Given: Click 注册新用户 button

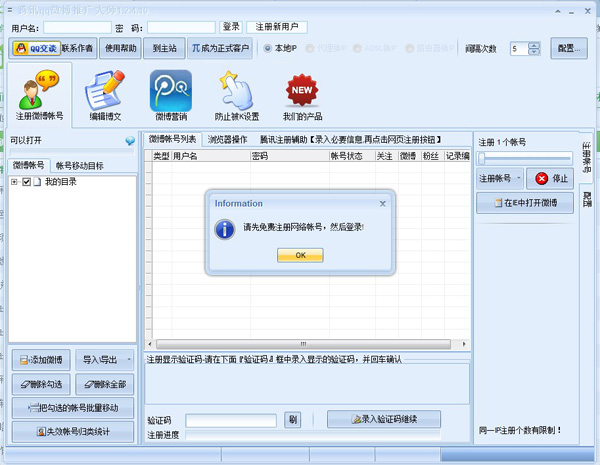Looking at the screenshot, I should pos(277,27).
